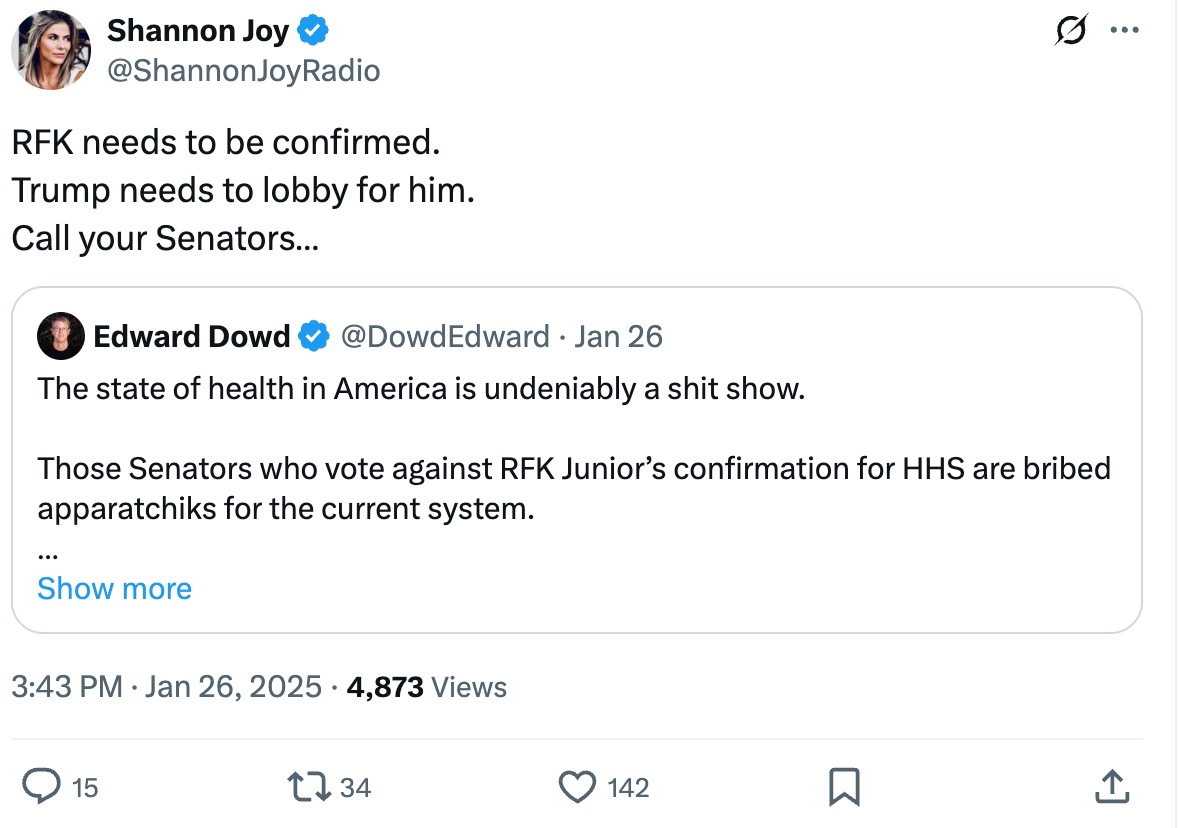Open the @DowdEdward handle
This screenshot has height=828, width=1178.
coord(445,337)
